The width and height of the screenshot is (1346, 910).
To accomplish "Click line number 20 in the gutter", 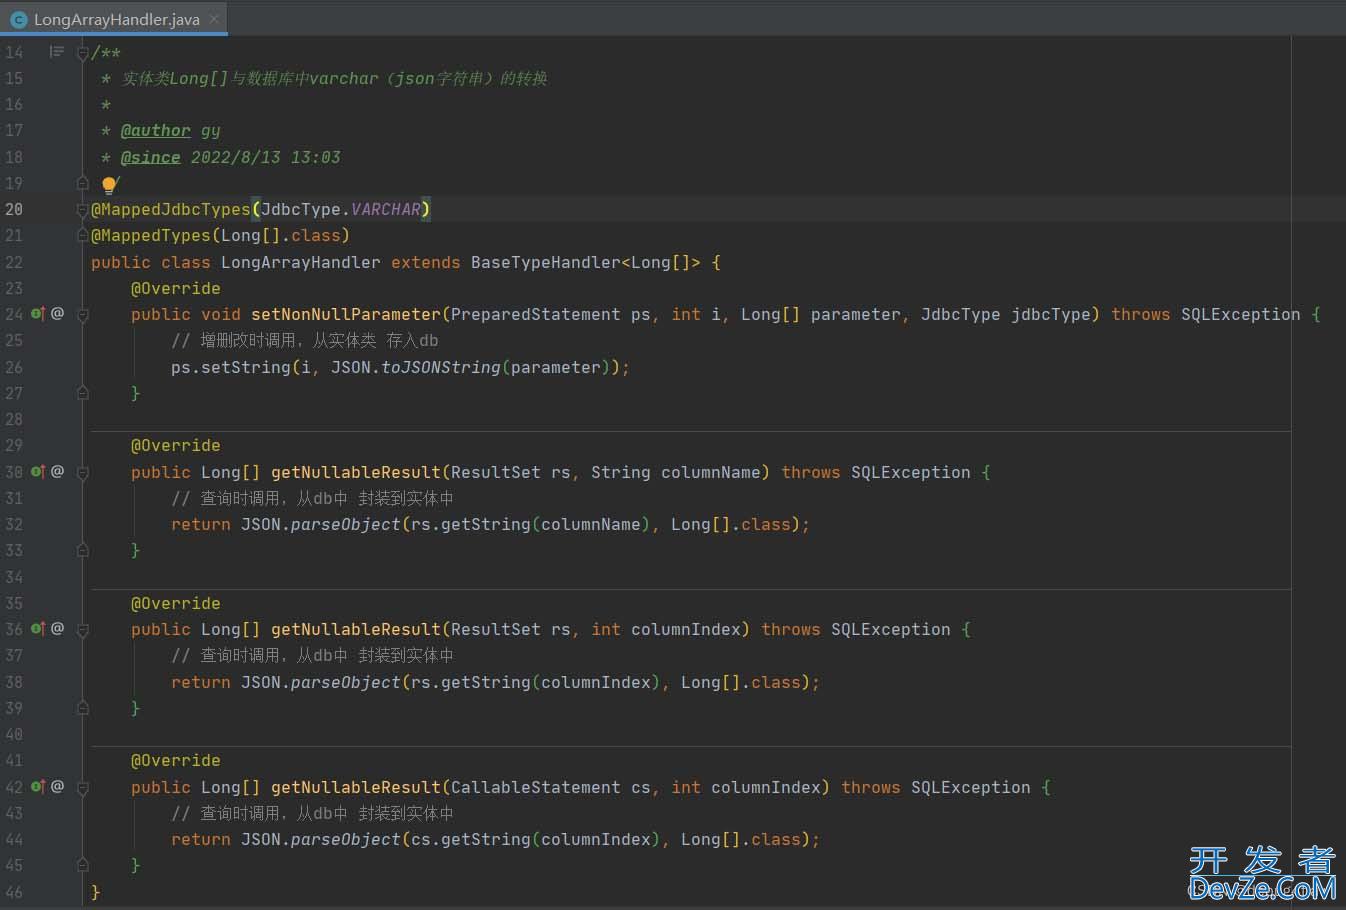I will (x=14, y=209).
